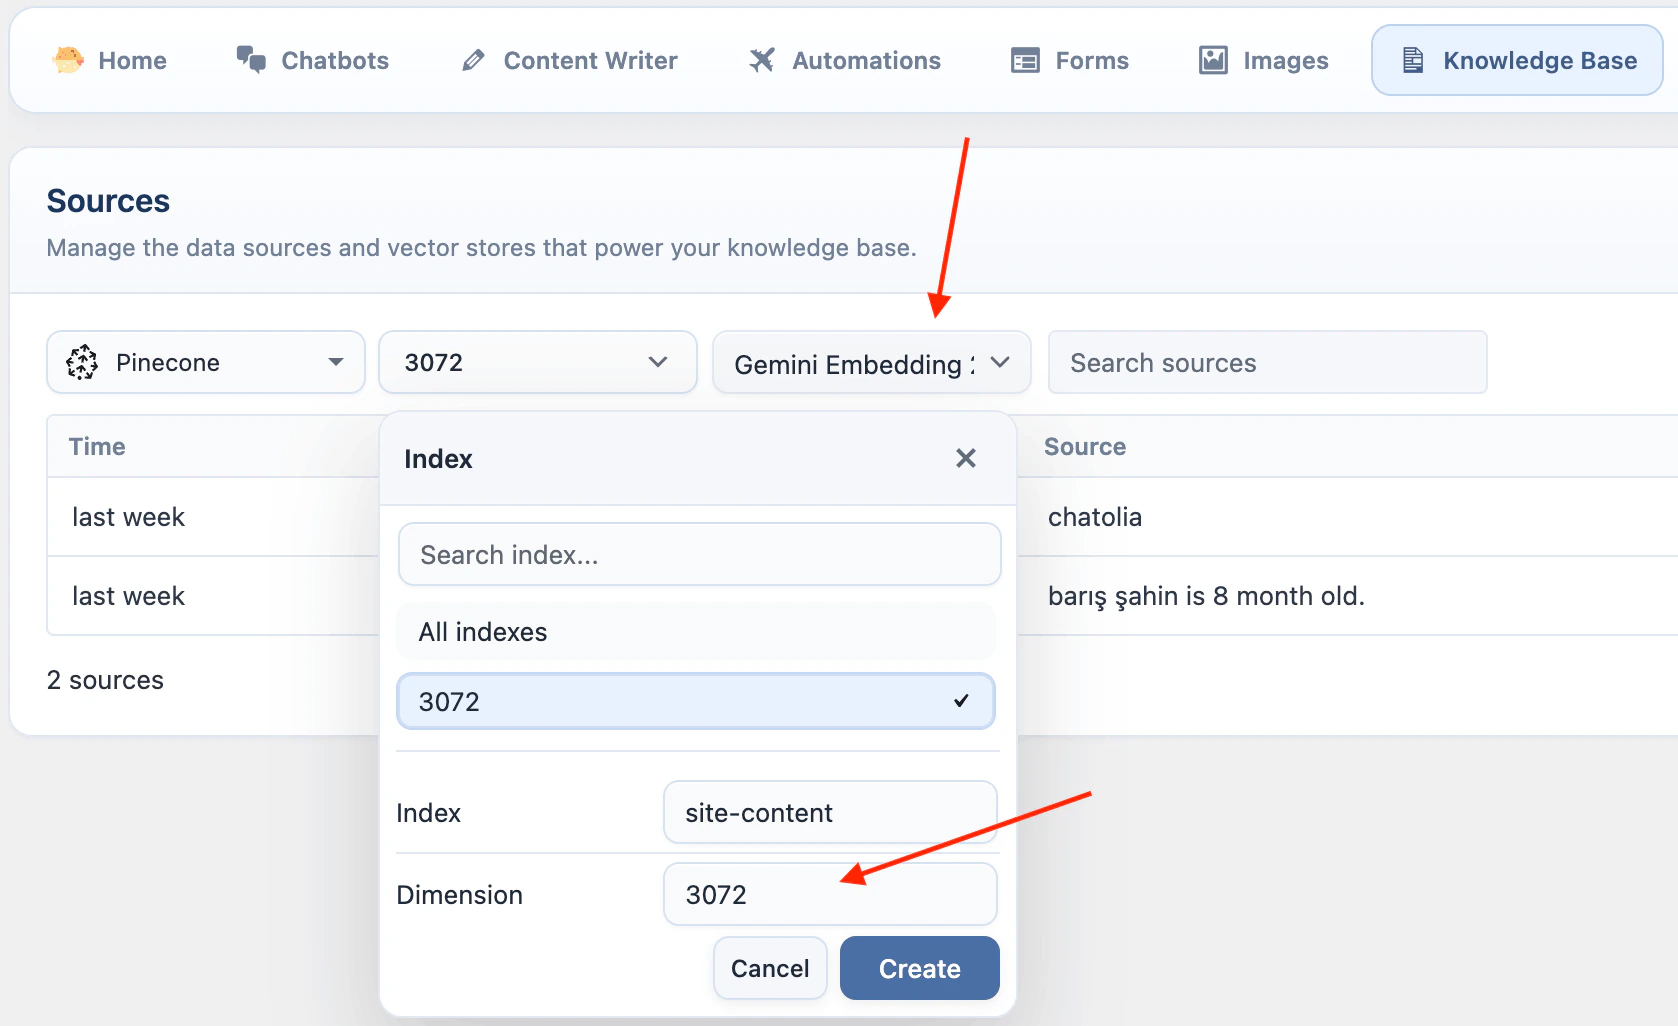Click the Search sources field

pos(1268,362)
